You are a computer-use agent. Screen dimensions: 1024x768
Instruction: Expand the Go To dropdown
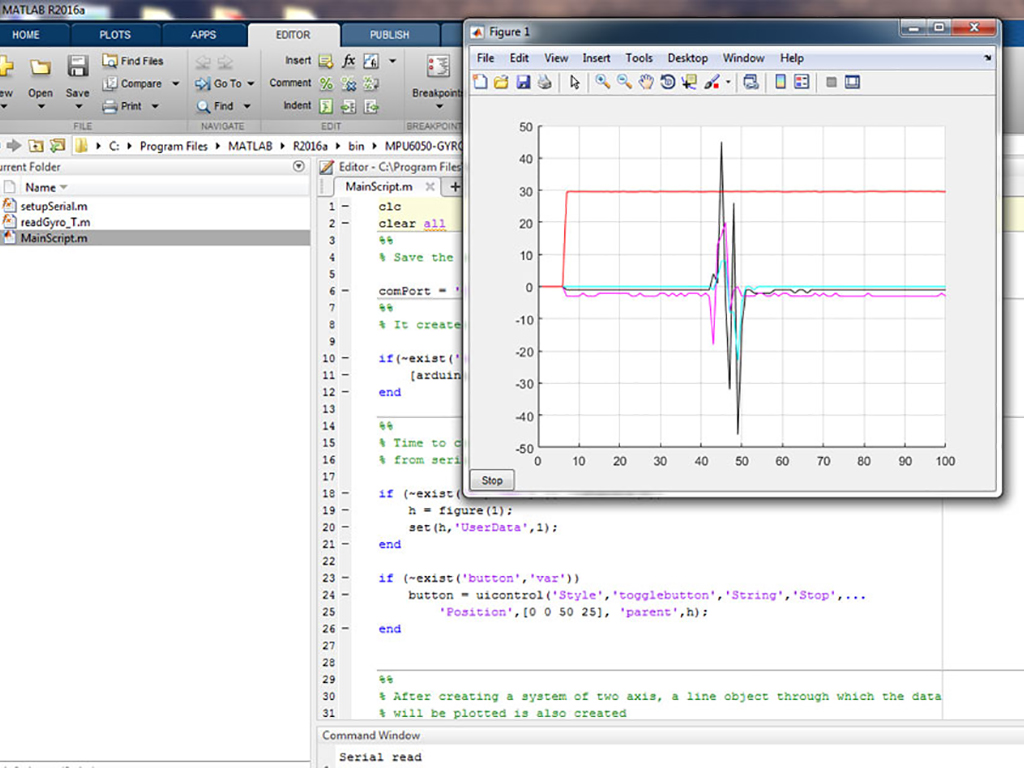[x=251, y=84]
